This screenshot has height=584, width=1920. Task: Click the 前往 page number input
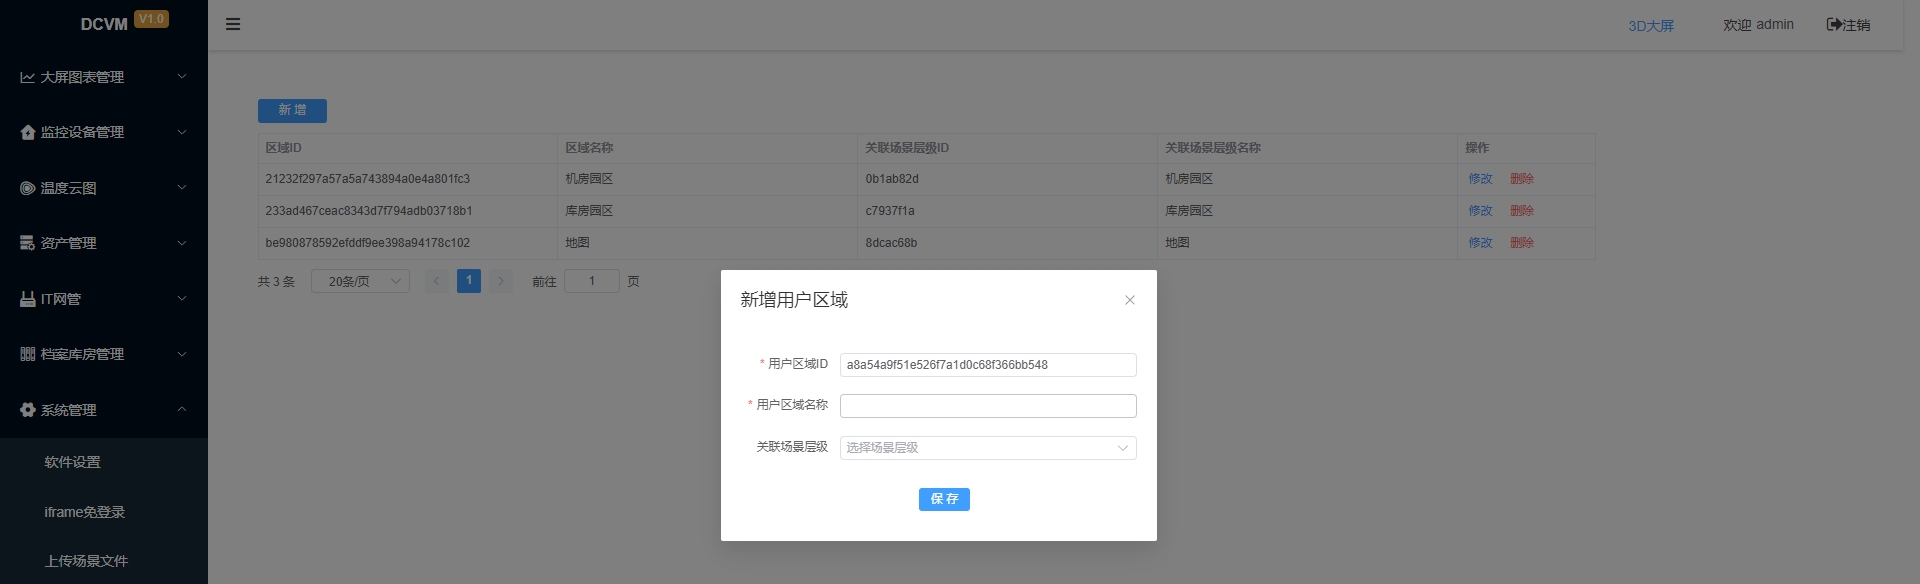click(592, 281)
